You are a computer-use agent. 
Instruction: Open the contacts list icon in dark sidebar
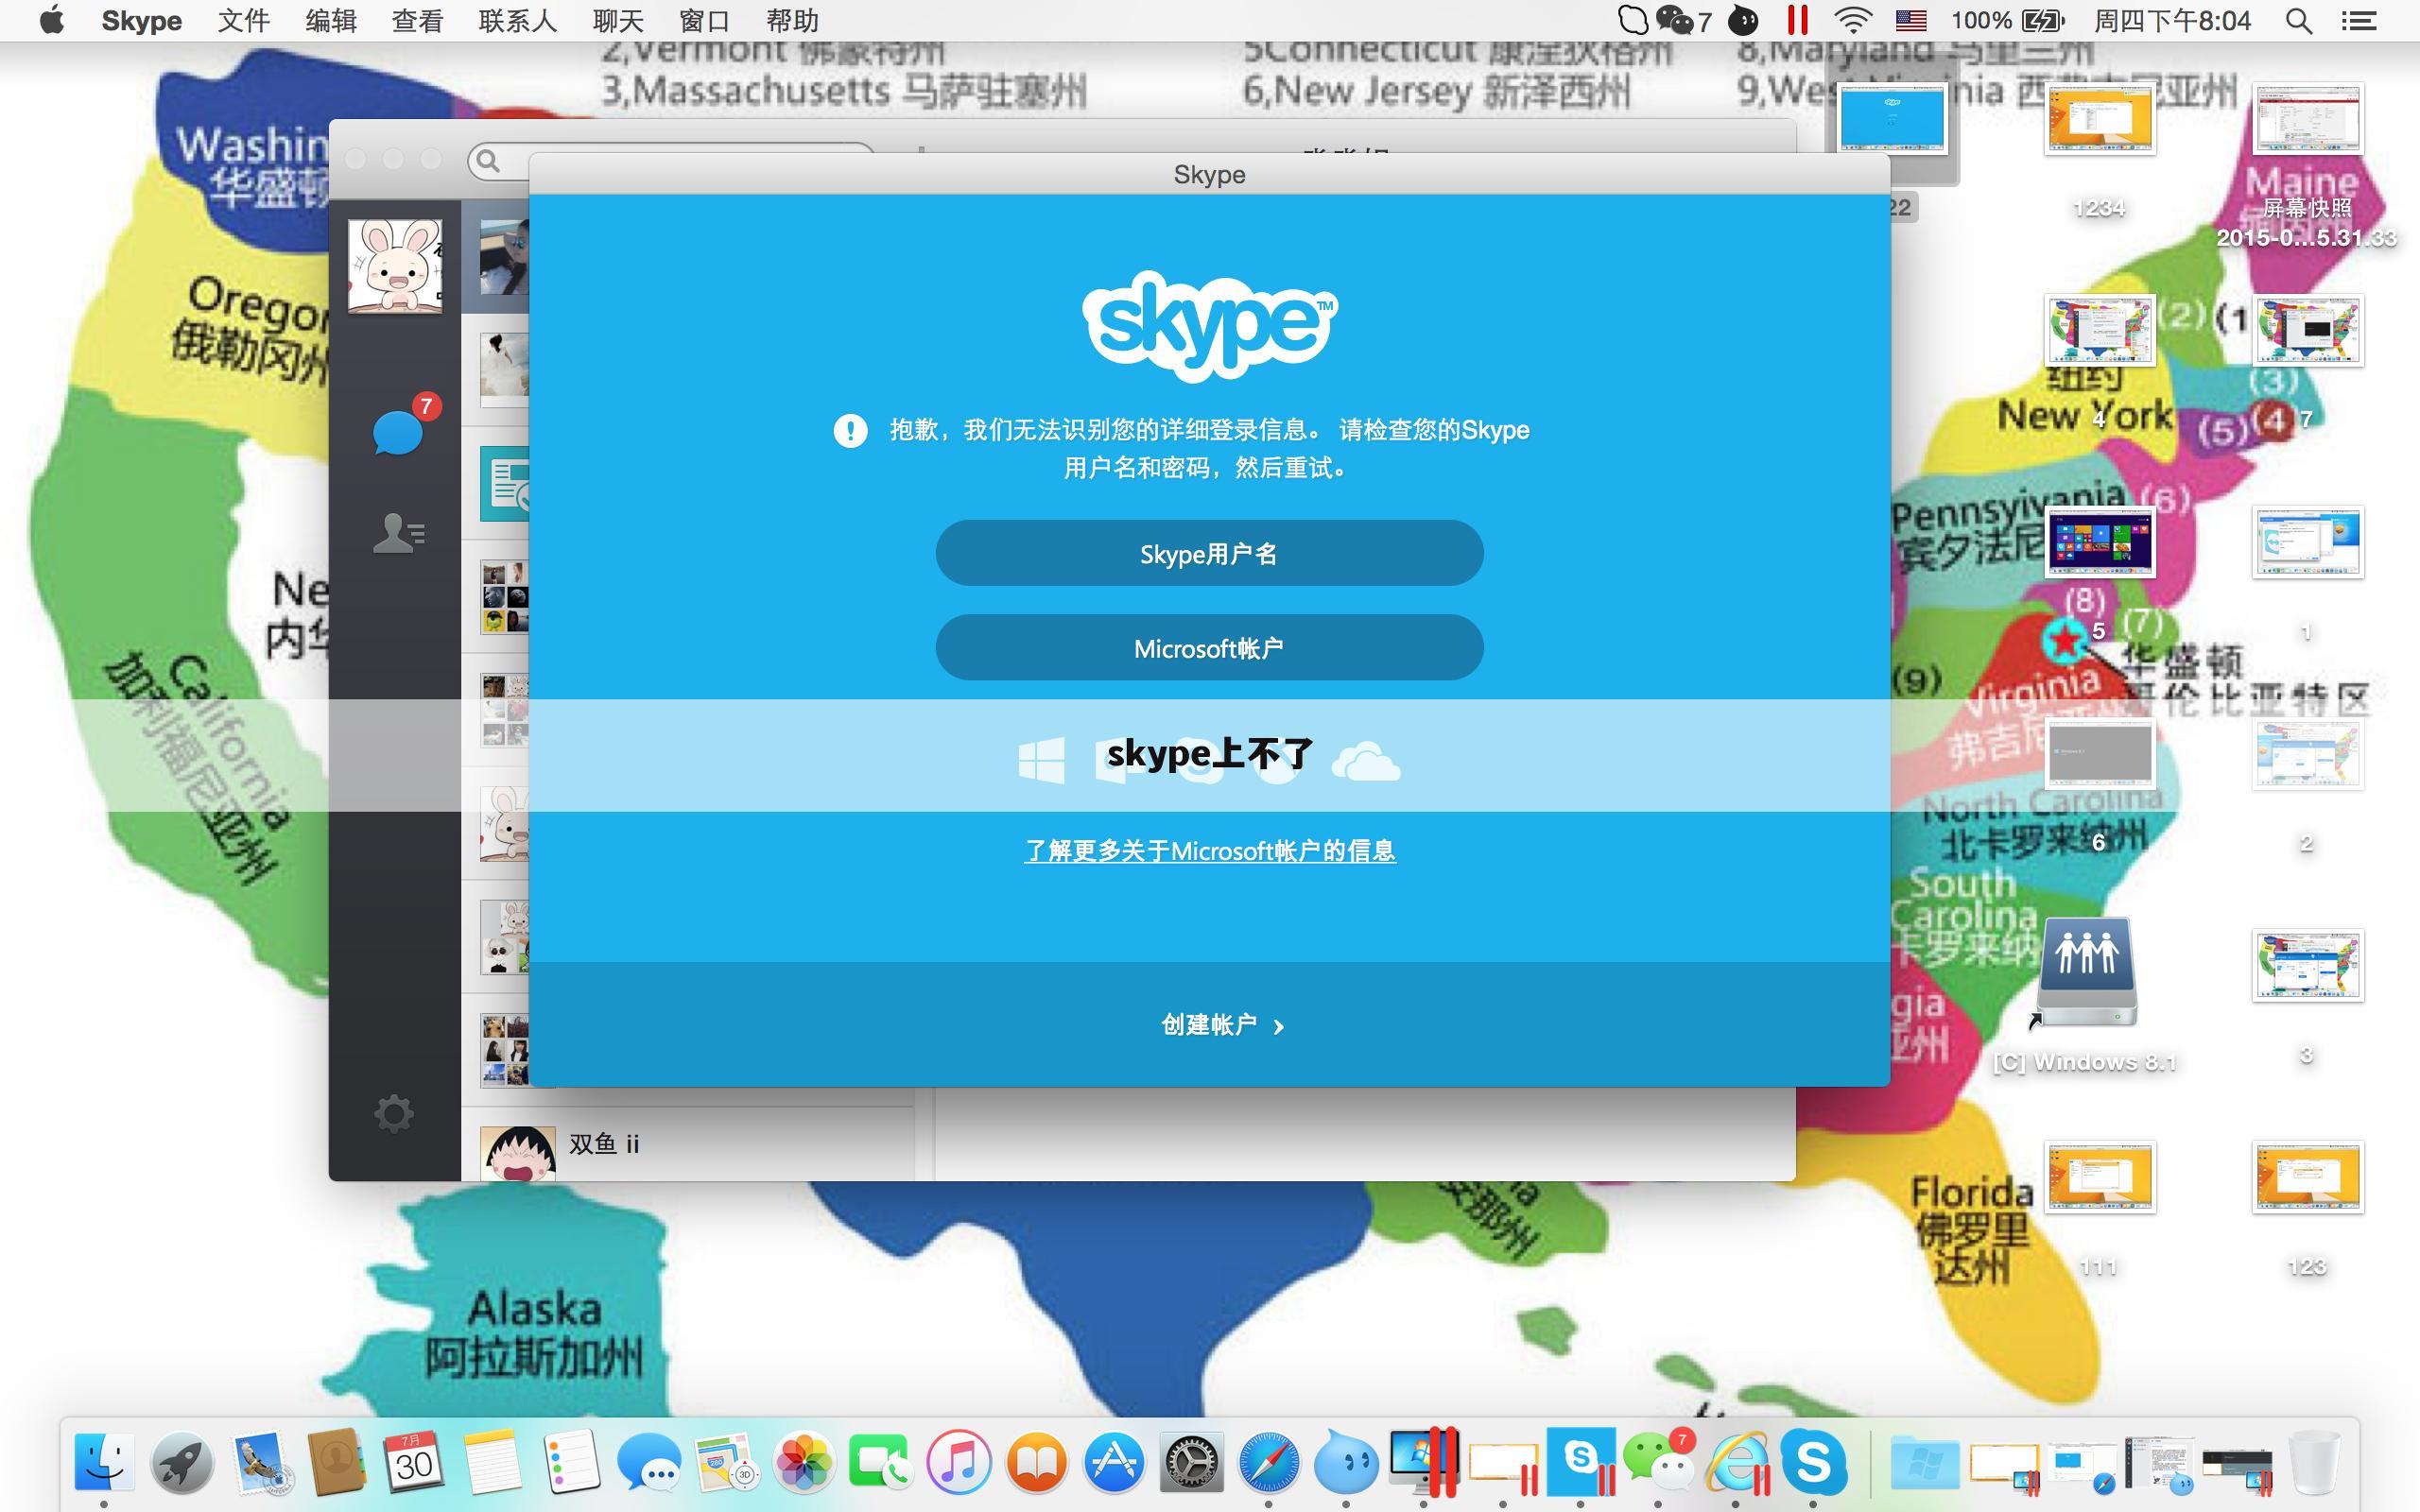tap(398, 533)
